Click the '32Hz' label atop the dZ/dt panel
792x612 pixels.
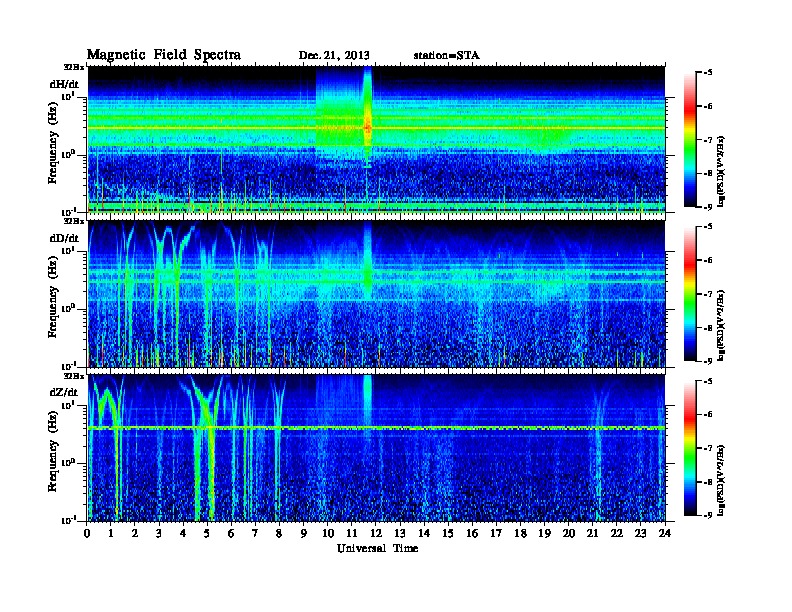pos(74,376)
